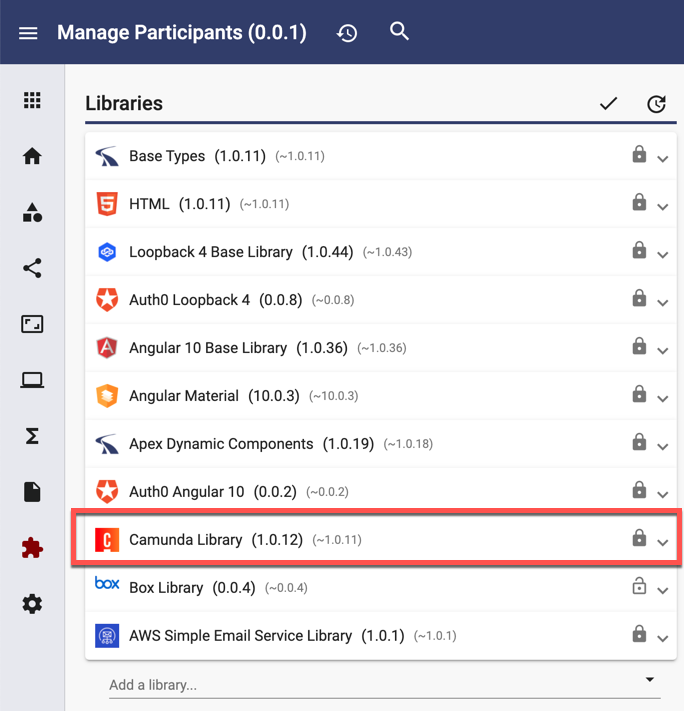Select the Base Types (1.0.11) row
Image resolution: width=684 pixels, height=711 pixels.
tap(381, 156)
